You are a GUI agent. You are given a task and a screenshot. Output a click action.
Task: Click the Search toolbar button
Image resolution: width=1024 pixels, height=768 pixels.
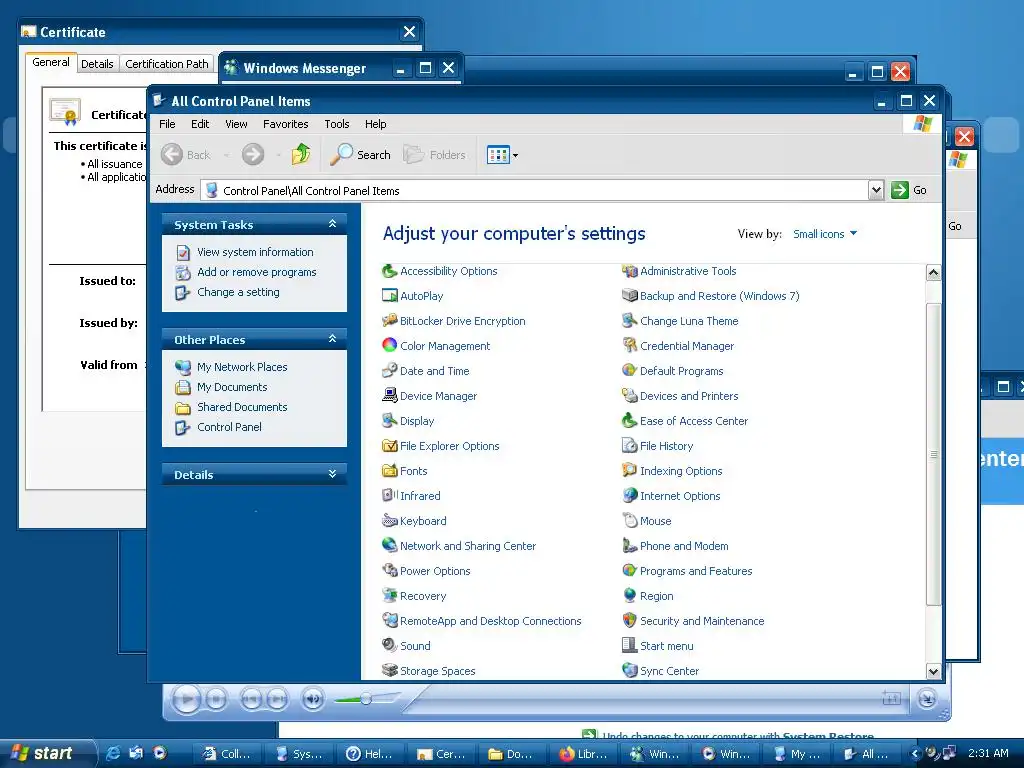[x=360, y=155]
